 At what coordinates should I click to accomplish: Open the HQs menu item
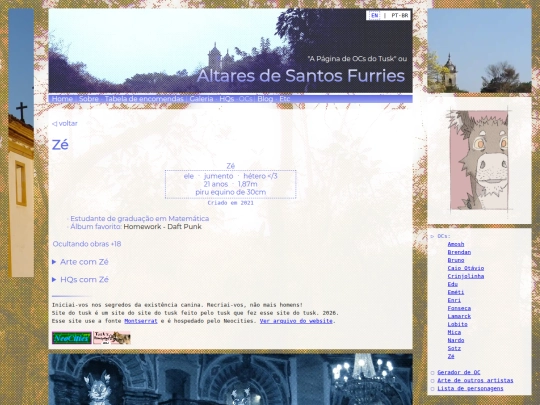[x=227, y=99]
